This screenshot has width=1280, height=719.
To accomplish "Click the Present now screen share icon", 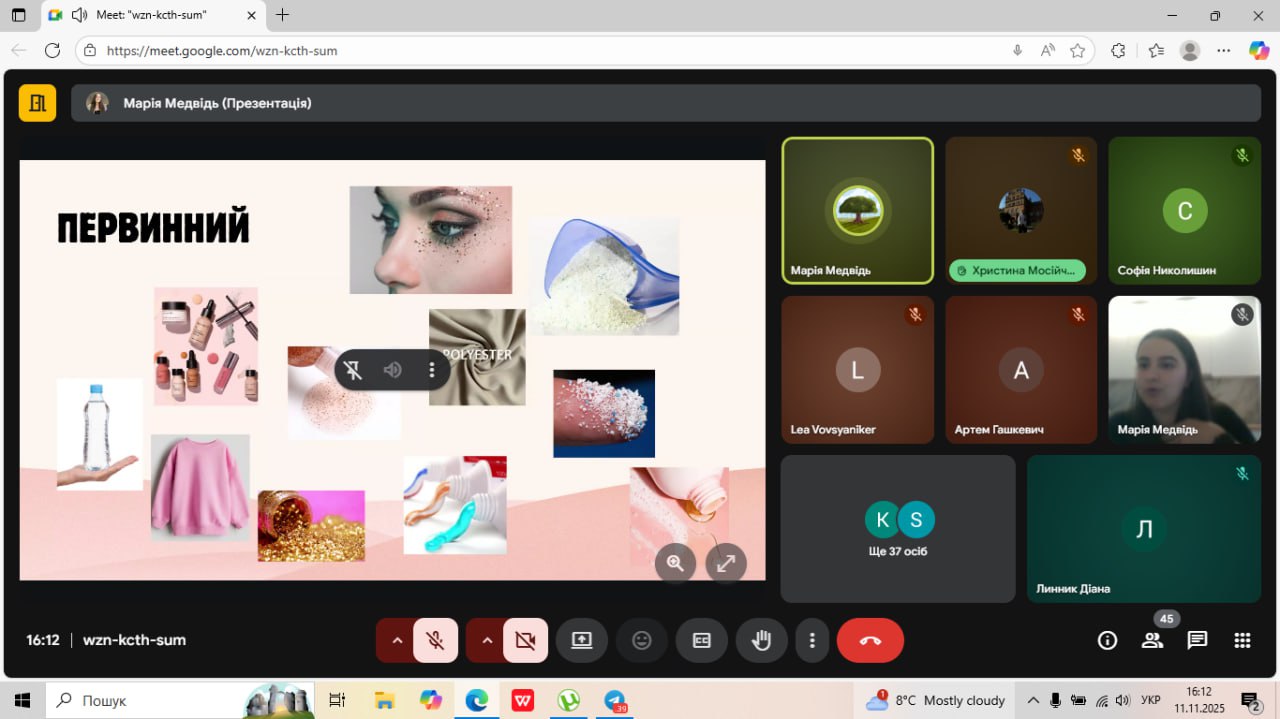I will 582,641.
